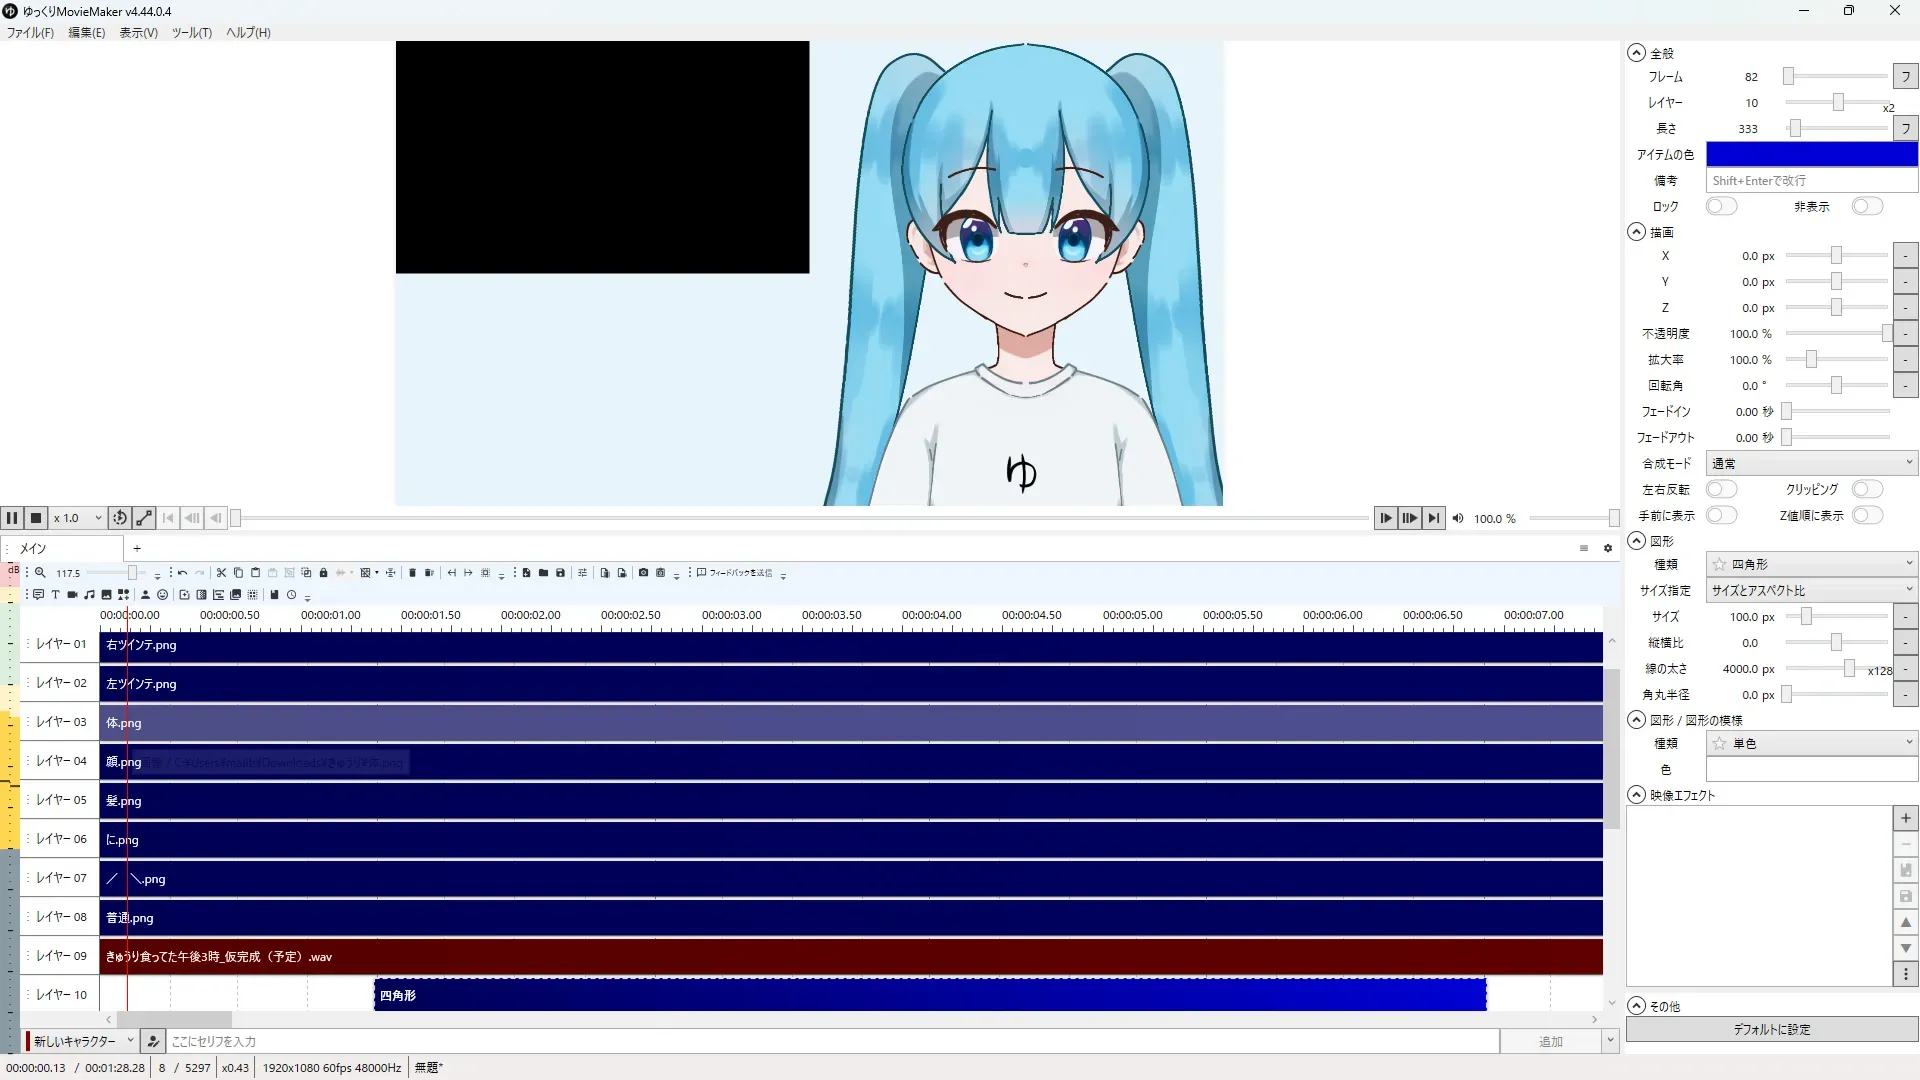This screenshot has height=1080, width=1920.
Task: Open the playback speed x1.0 dropdown
Action: click(78, 518)
